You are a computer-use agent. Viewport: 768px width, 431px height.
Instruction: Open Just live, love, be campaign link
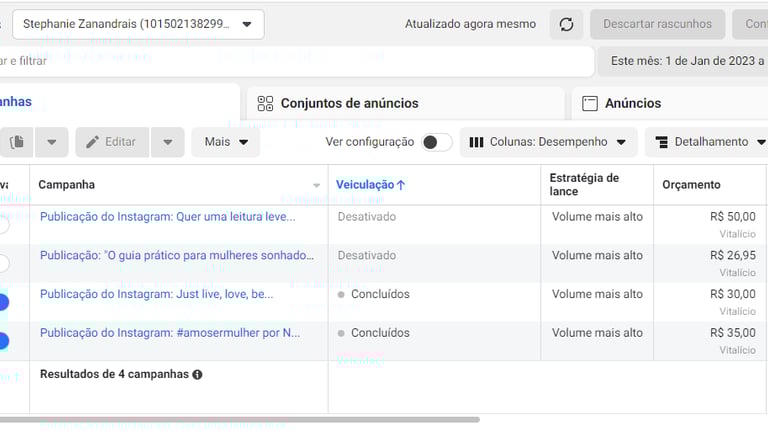click(x=156, y=294)
